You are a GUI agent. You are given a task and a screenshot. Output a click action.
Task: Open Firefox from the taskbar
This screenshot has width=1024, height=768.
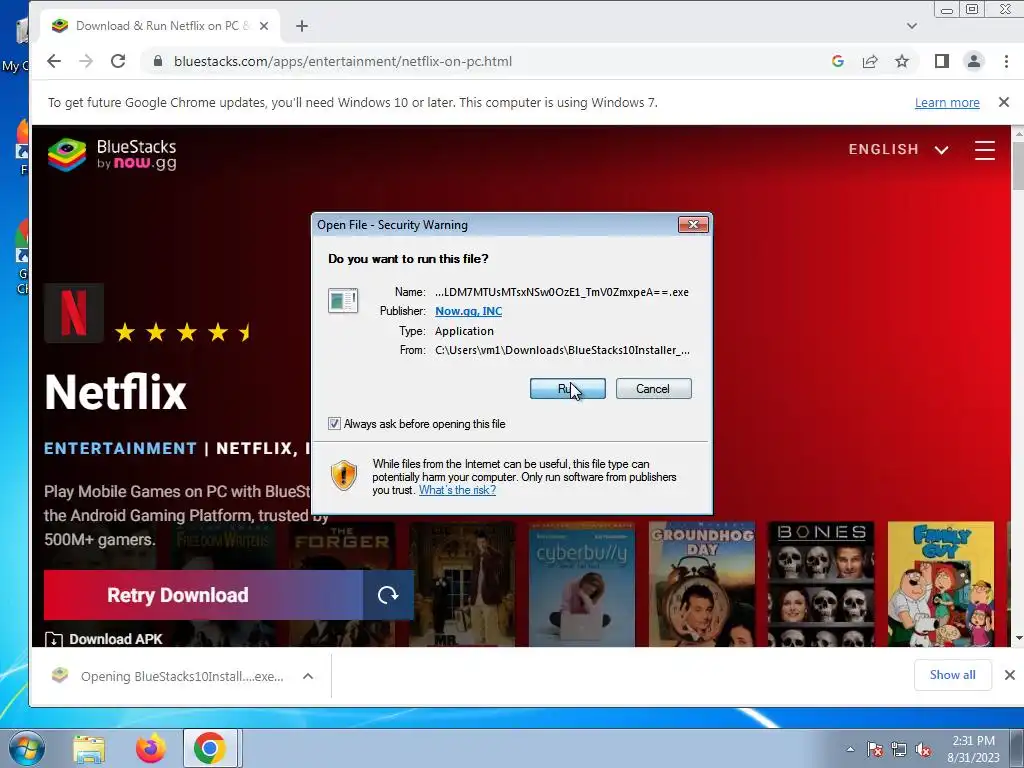coord(151,749)
